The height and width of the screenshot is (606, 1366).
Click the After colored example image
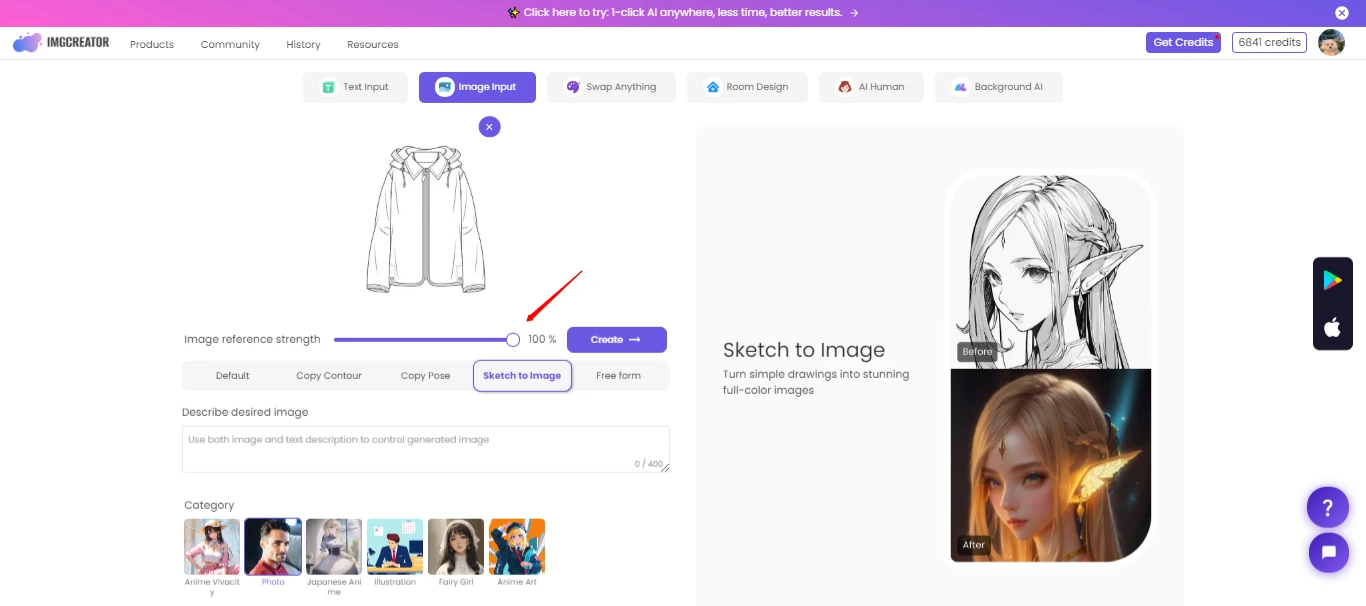pos(1051,465)
